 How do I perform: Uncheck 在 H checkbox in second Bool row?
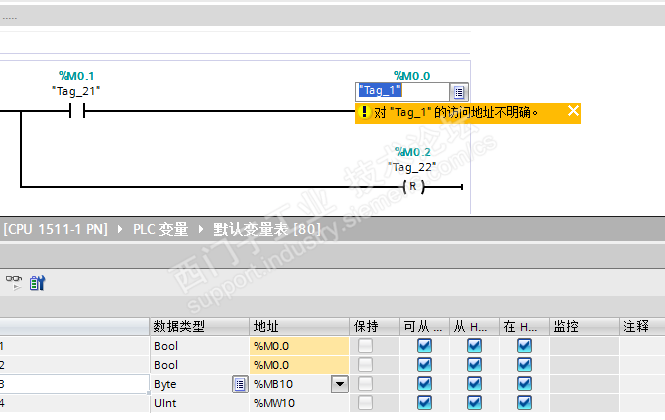[x=524, y=365]
